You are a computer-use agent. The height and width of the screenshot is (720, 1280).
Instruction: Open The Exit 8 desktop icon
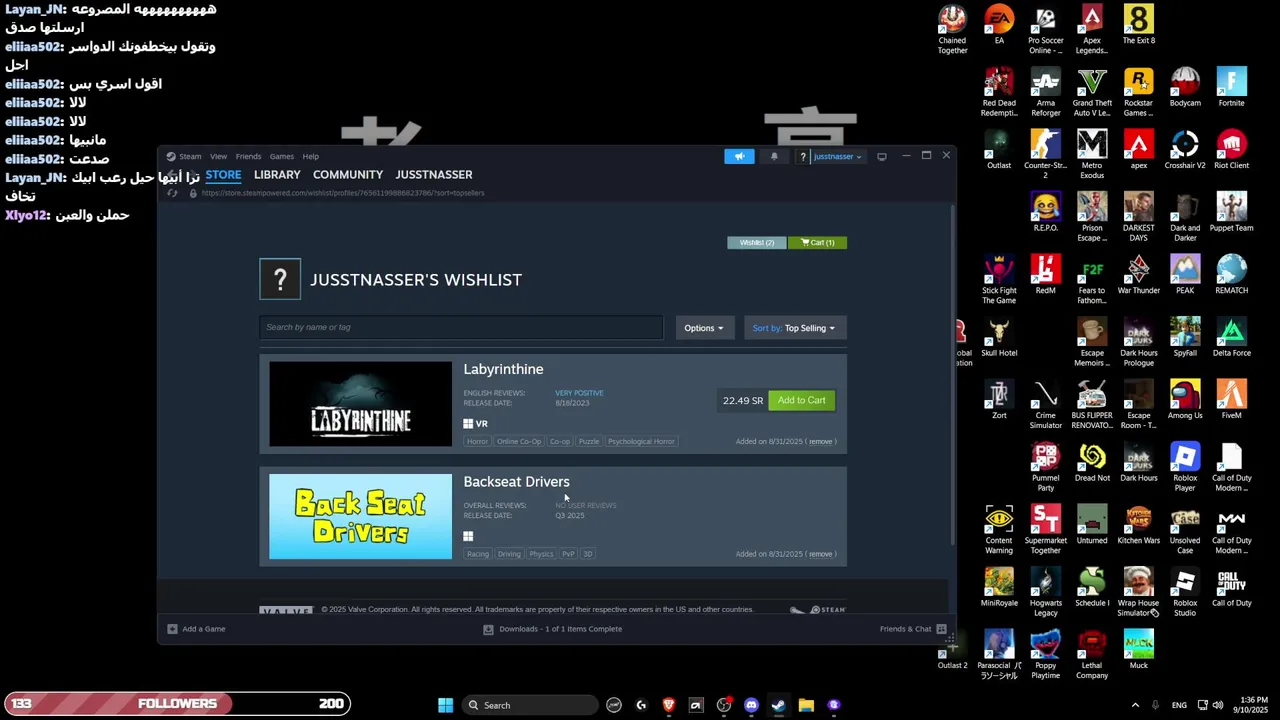(x=1138, y=26)
